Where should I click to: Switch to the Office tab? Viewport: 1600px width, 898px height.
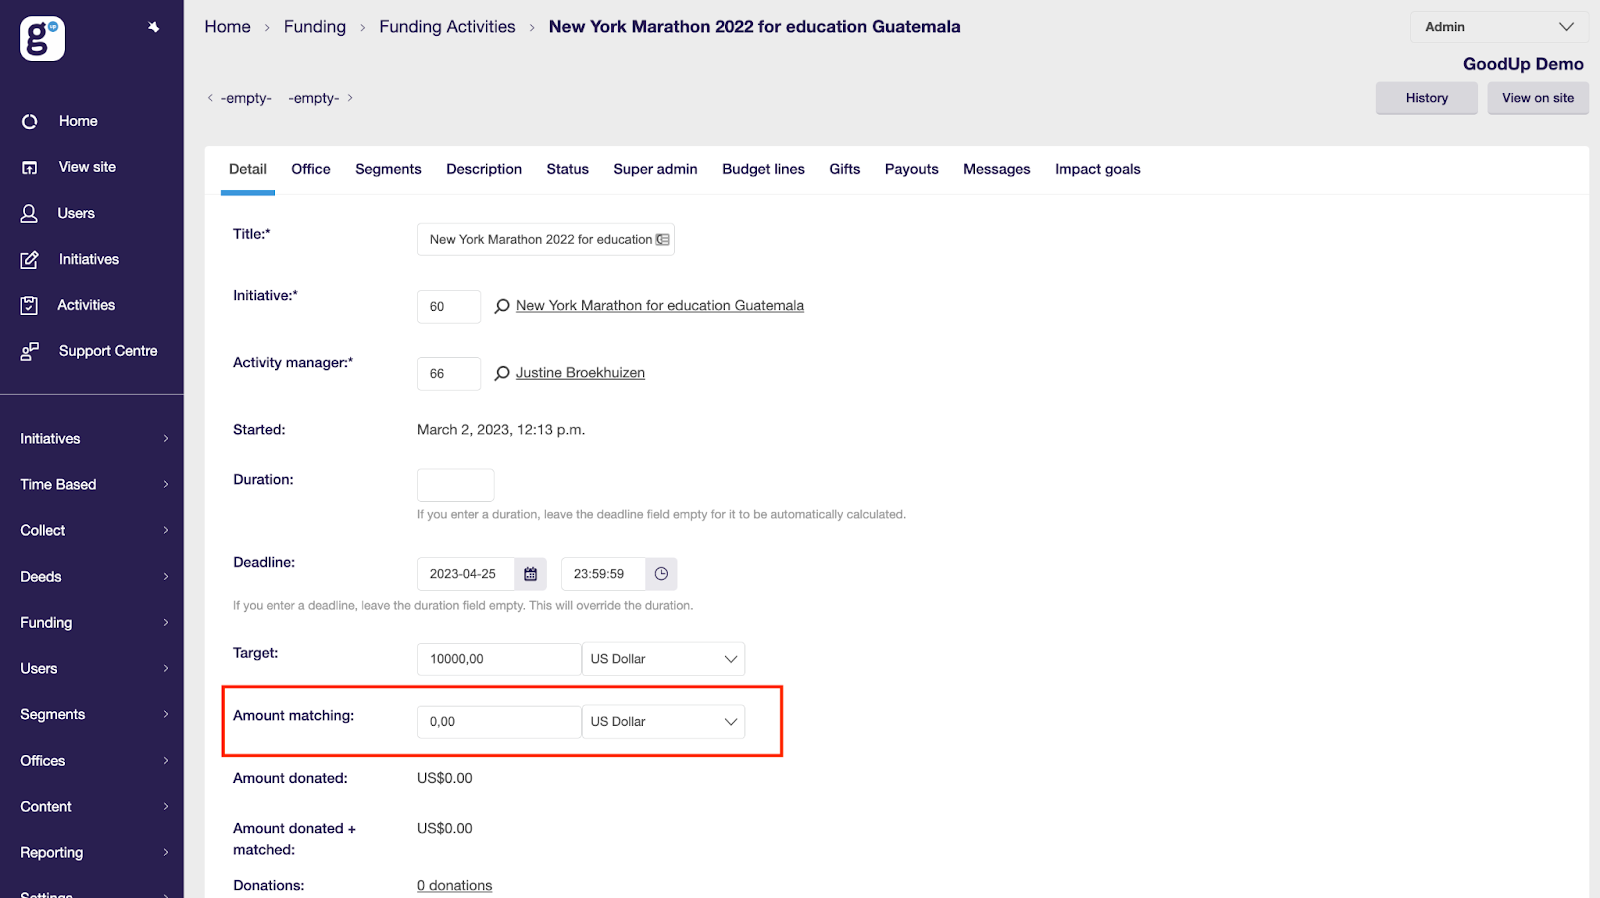point(311,170)
